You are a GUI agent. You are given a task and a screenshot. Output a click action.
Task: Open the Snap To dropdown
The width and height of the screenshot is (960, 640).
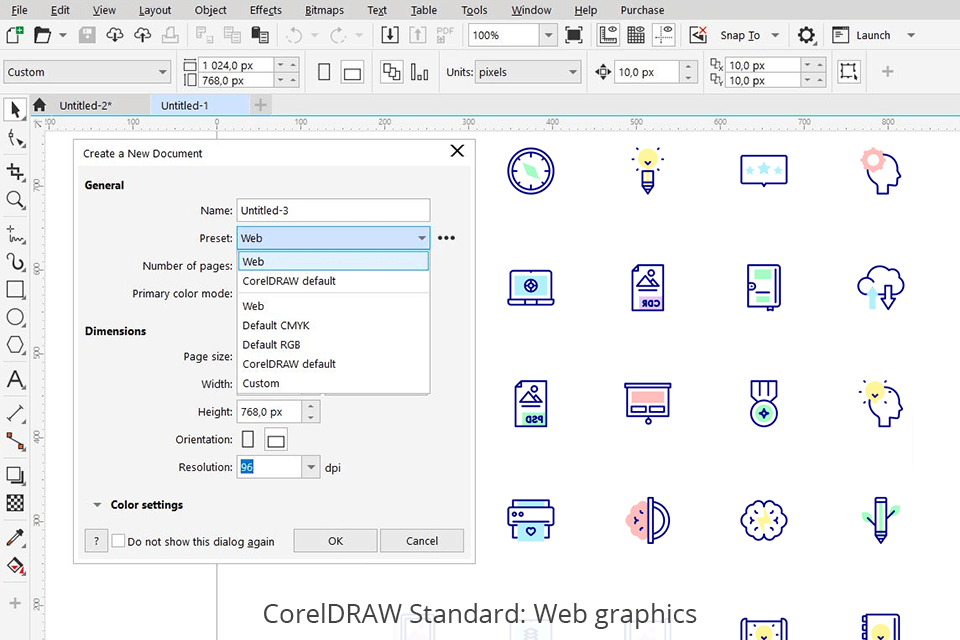(776, 36)
